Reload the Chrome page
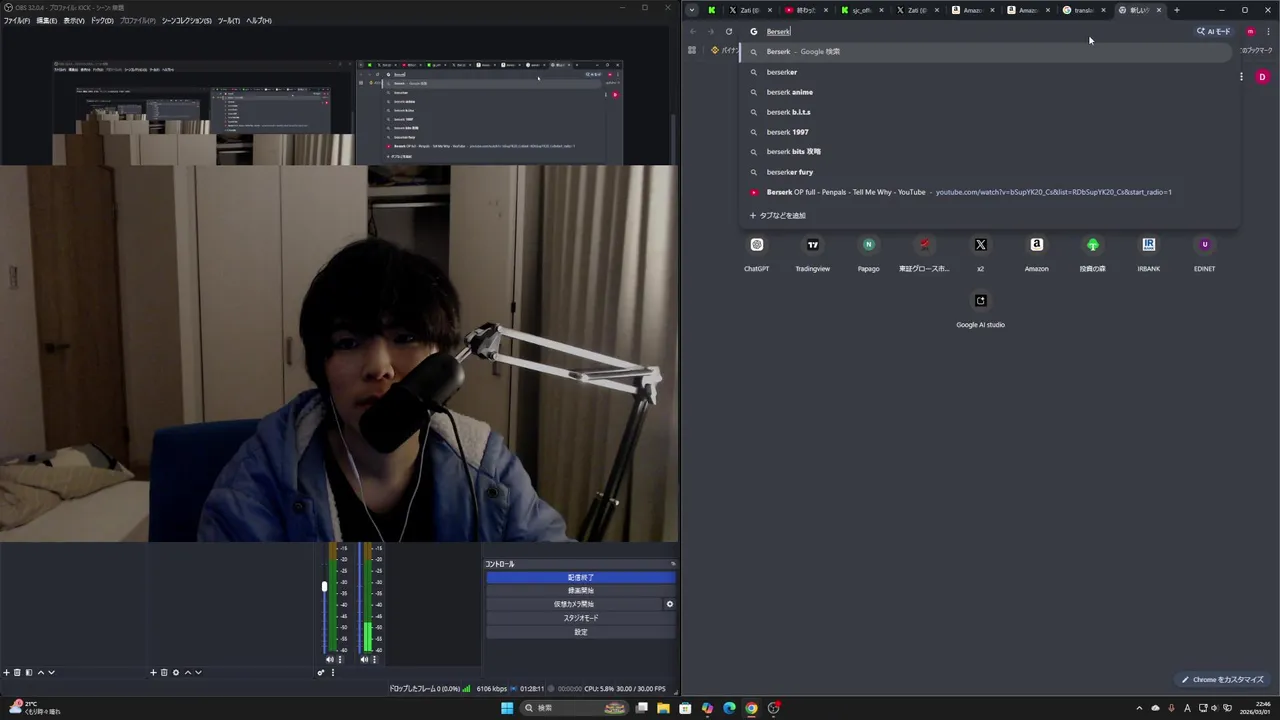Image resolution: width=1280 pixels, height=720 pixels. (x=729, y=31)
